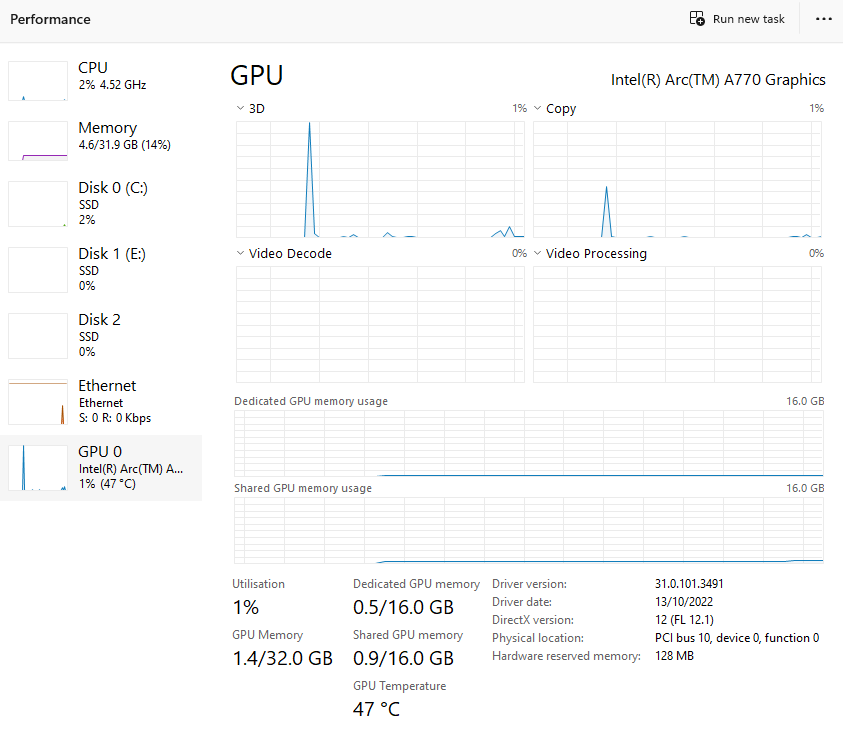The width and height of the screenshot is (843, 732).
Task: Open the 3D engine dropdown
Action: [240, 108]
